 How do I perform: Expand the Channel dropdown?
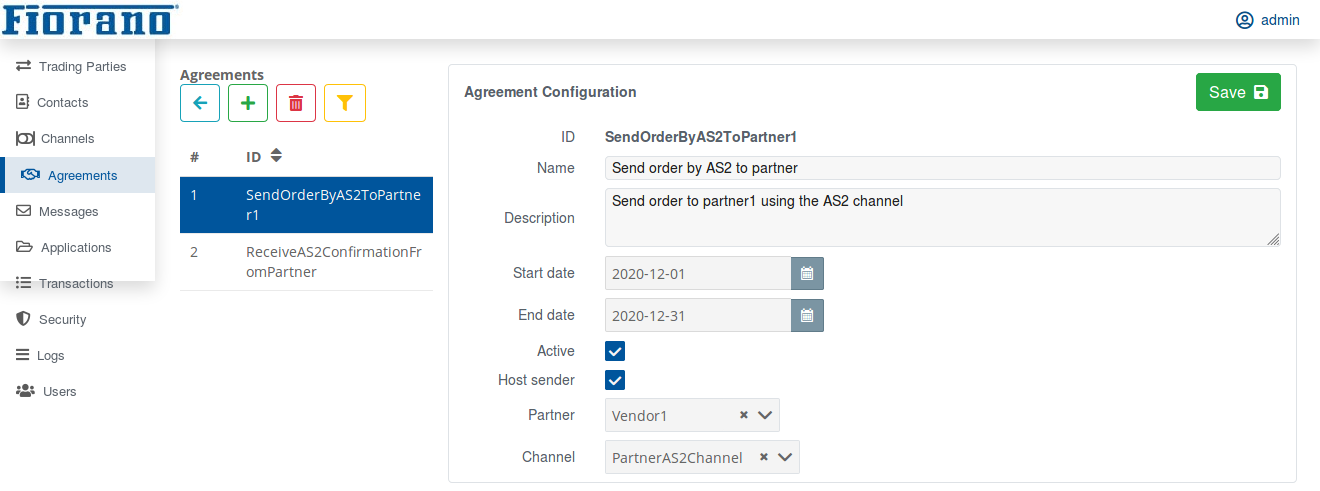click(x=785, y=457)
